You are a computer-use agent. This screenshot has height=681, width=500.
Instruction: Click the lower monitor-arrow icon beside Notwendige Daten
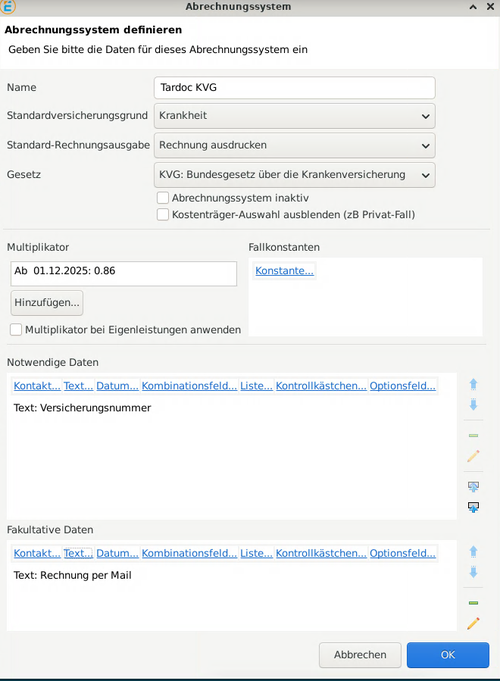[474, 507]
